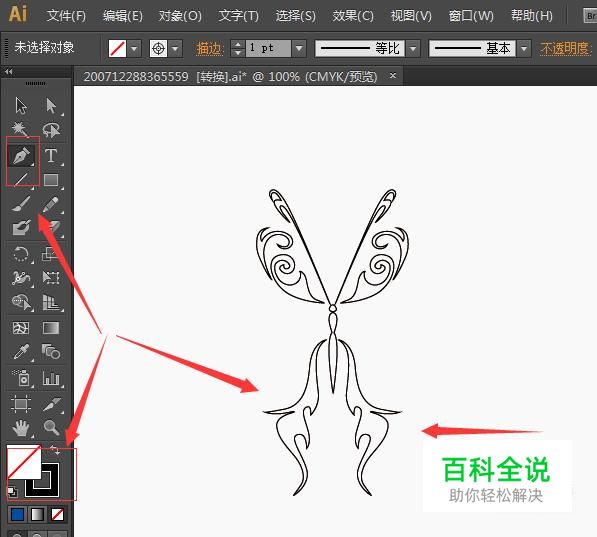Open the 基本 brush definition dropdown
The width and height of the screenshot is (597, 537).
(x=524, y=48)
